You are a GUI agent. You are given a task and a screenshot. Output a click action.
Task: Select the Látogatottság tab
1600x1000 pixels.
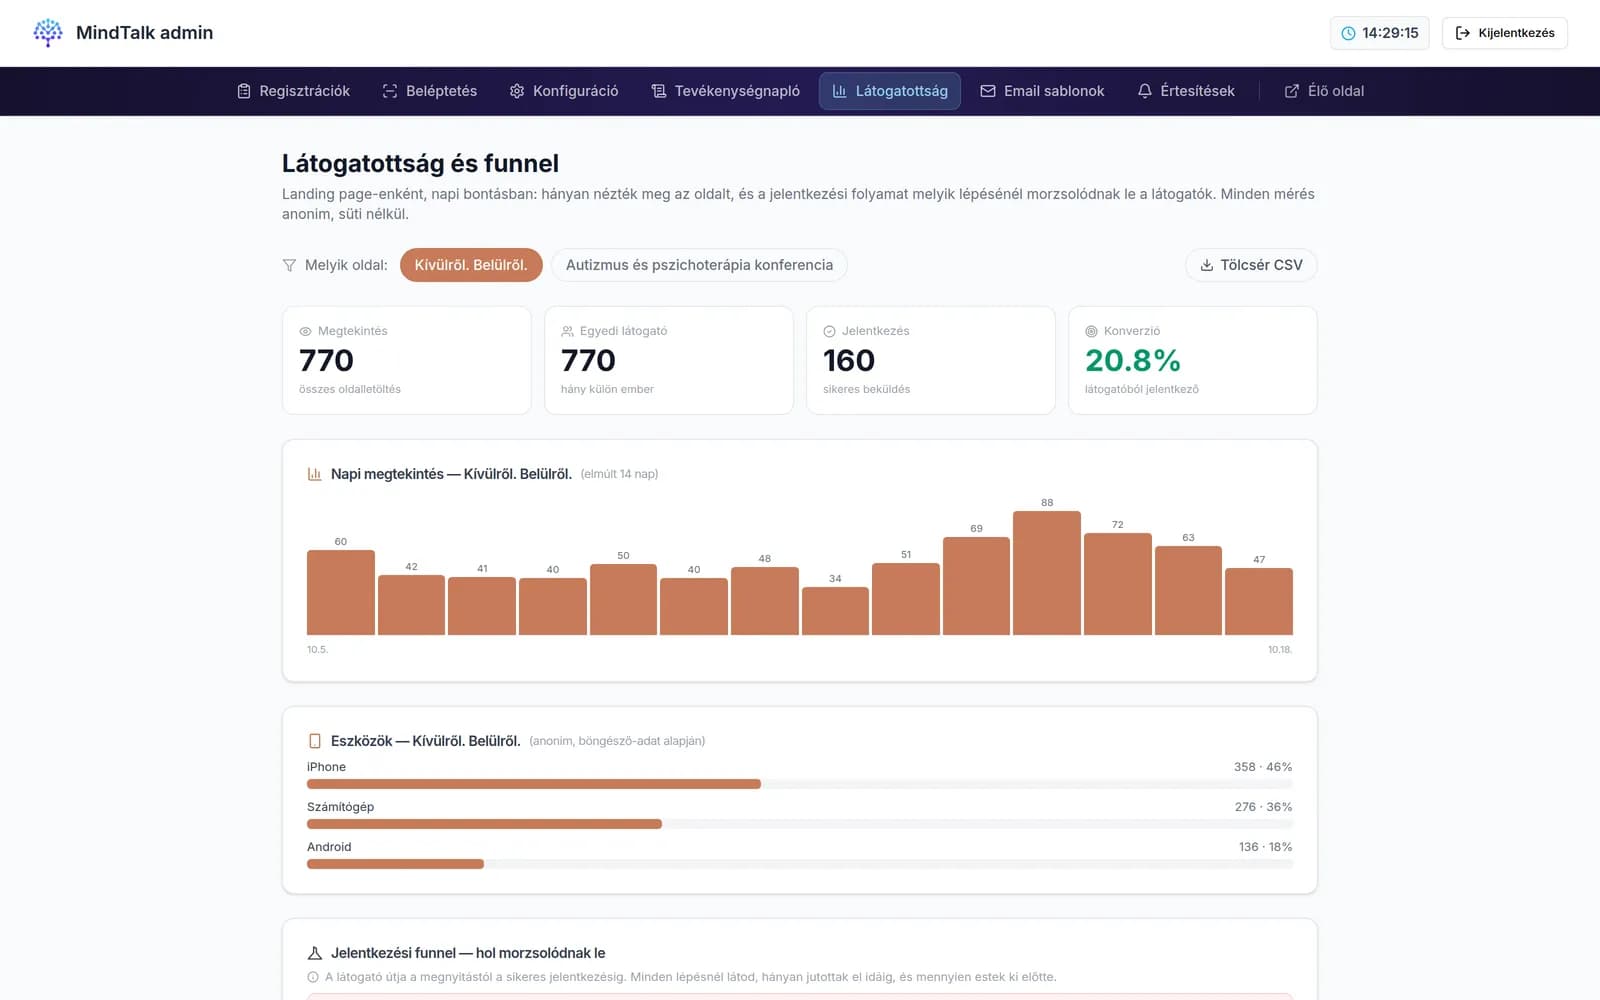point(890,91)
